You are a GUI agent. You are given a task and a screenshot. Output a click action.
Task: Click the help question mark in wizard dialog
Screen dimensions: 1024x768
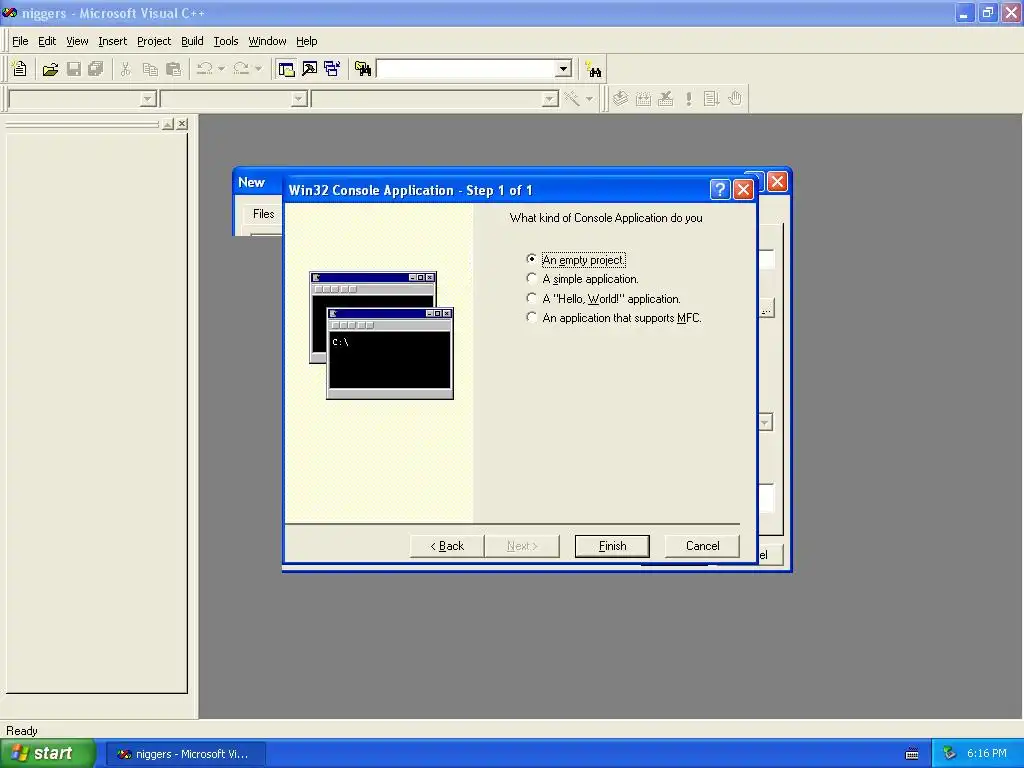click(x=720, y=189)
